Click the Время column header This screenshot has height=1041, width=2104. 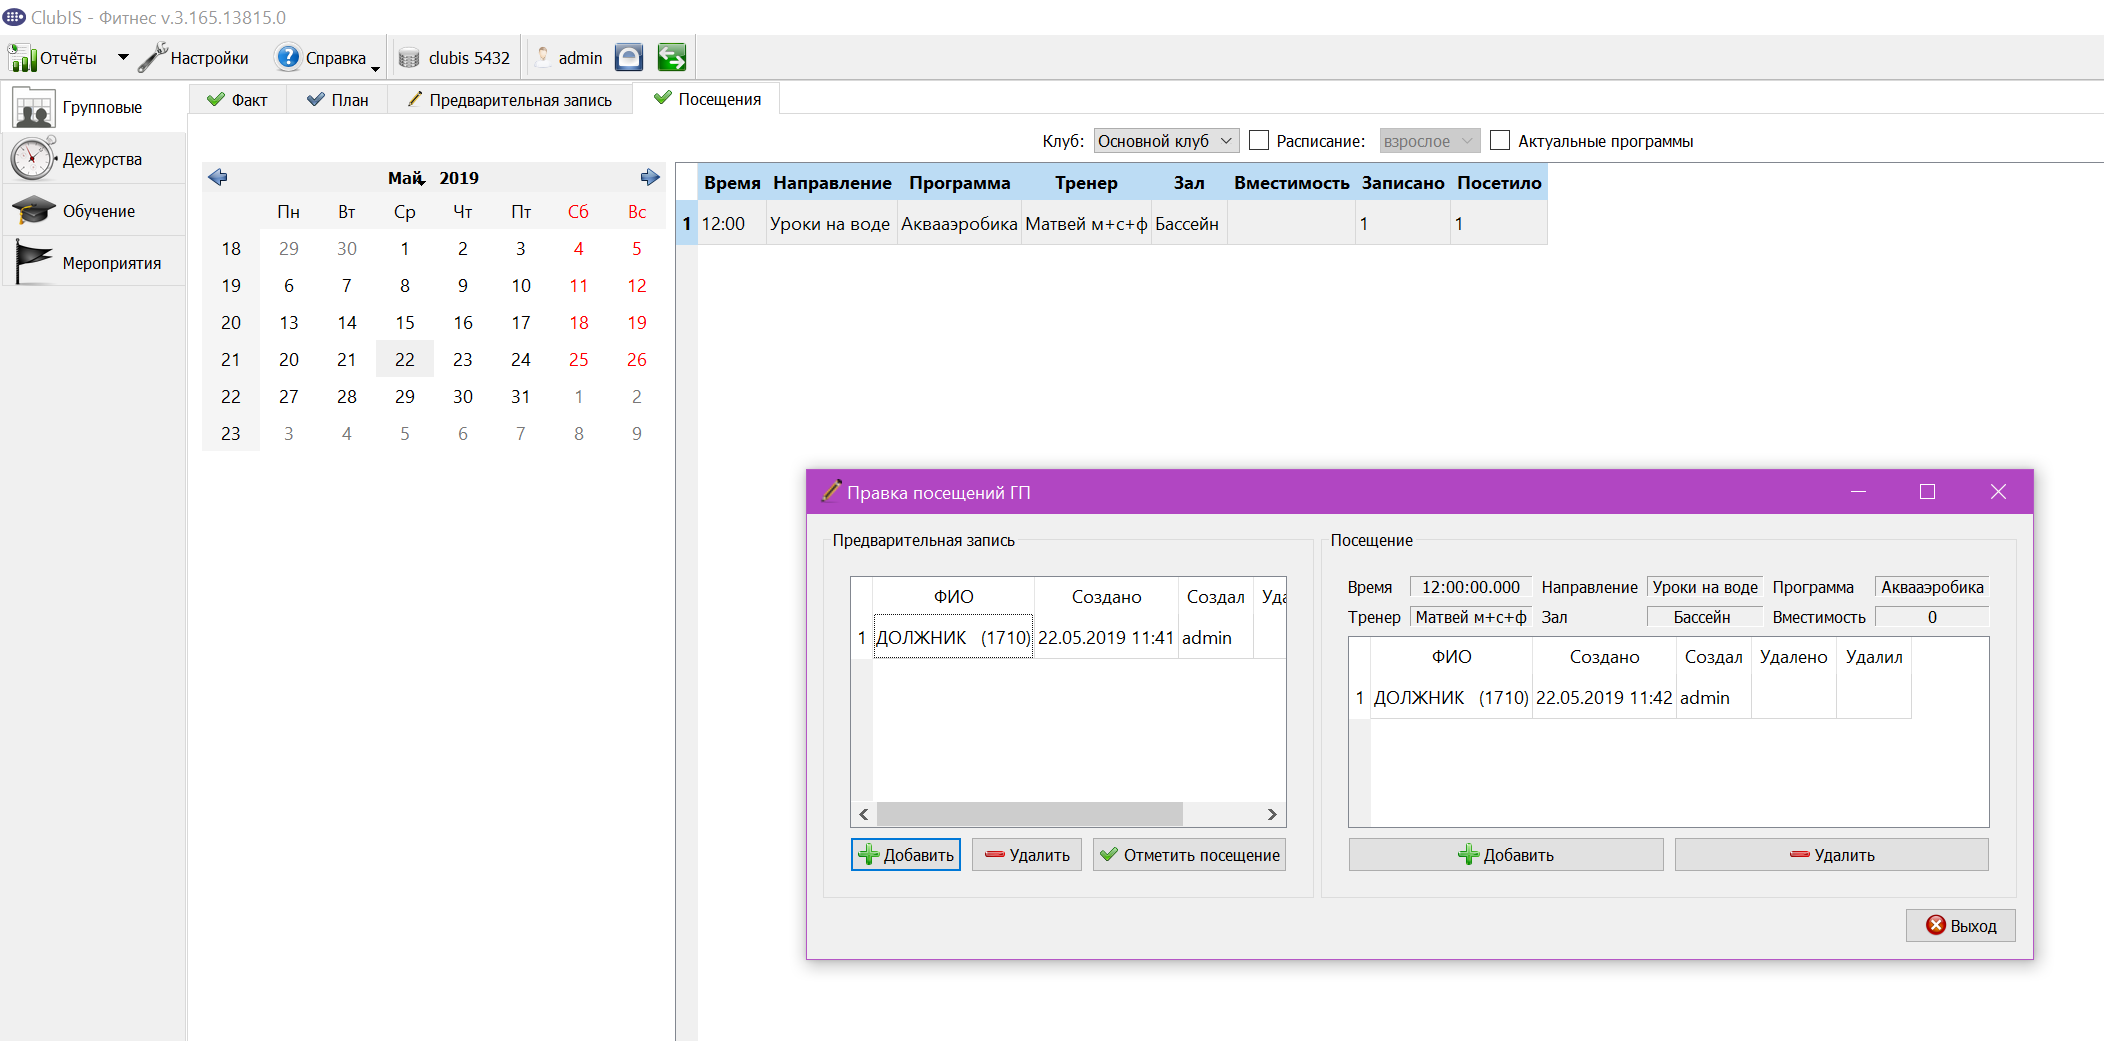pyautogui.click(x=732, y=183)
